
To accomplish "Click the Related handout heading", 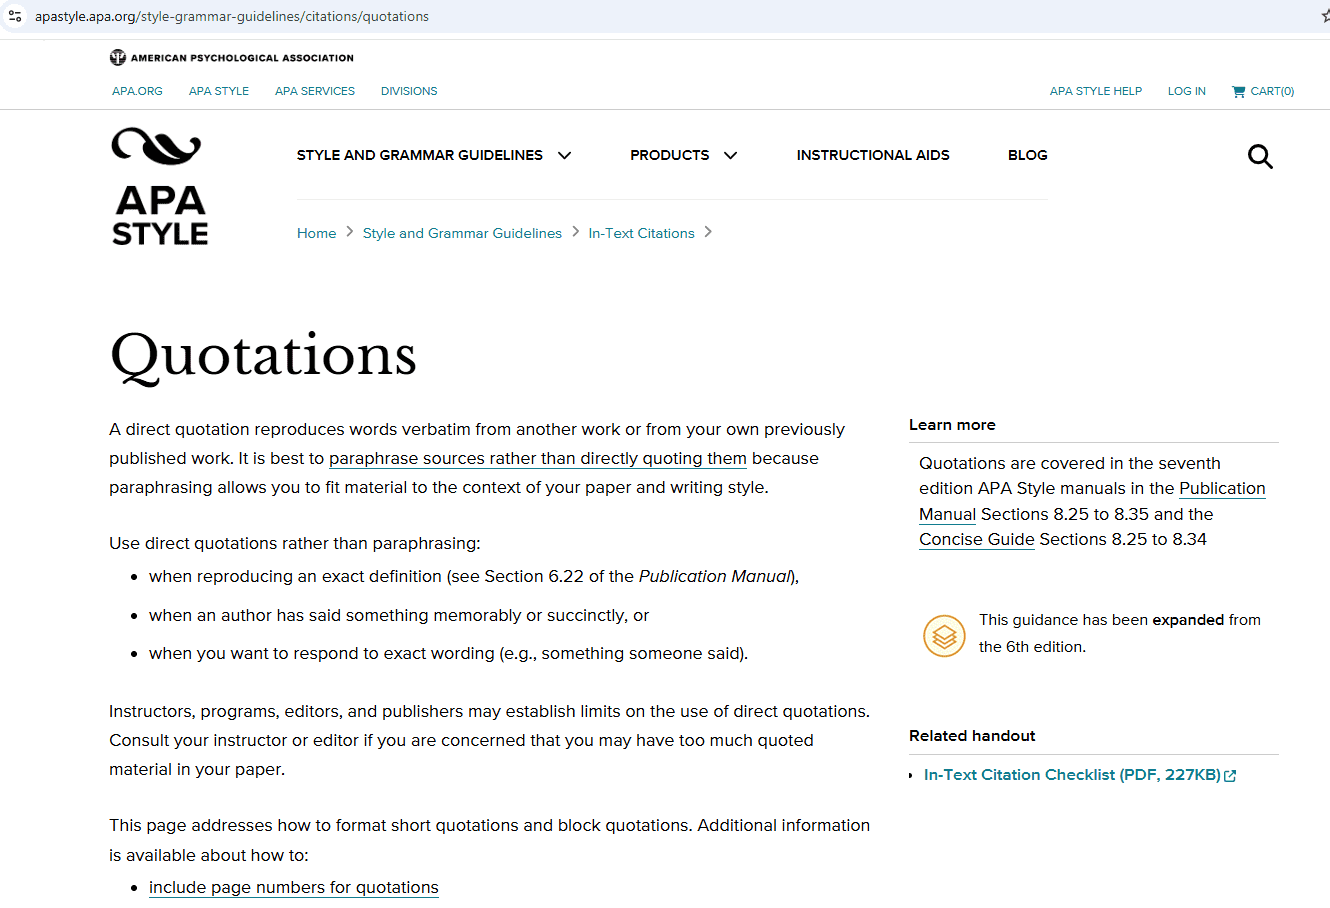I will point(972,736).
